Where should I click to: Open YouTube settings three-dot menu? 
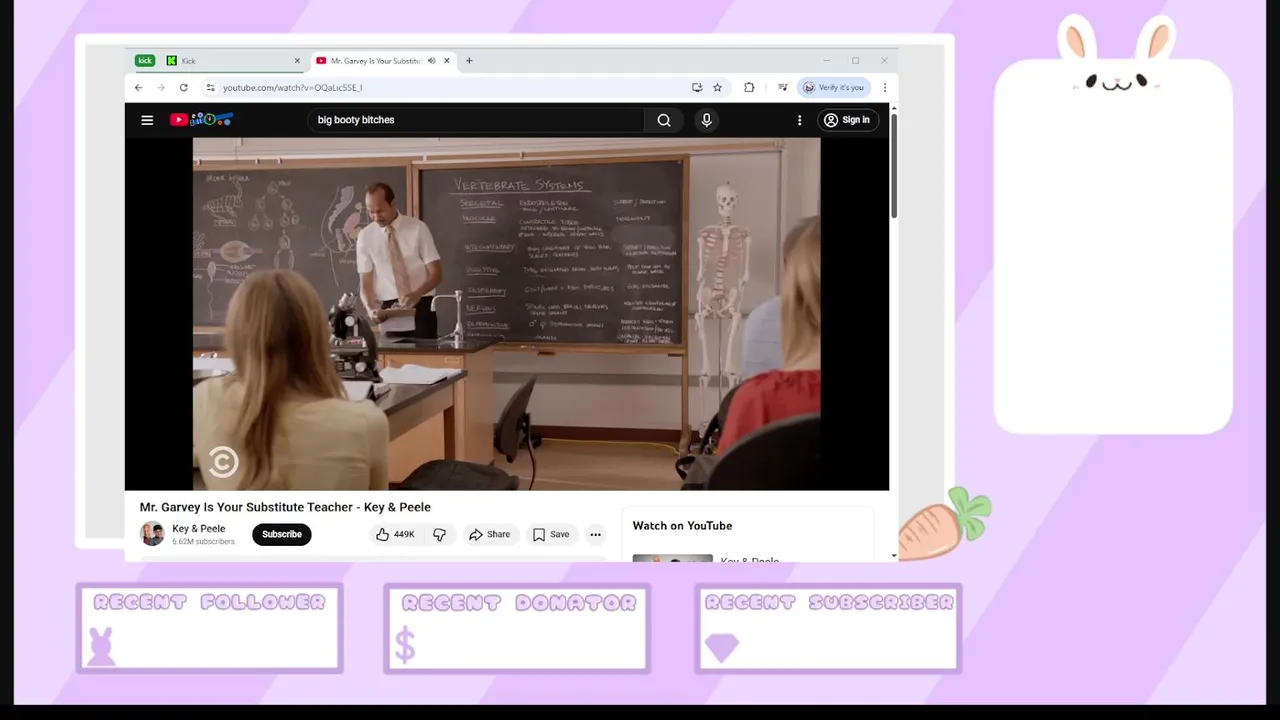tap(799, 120)
